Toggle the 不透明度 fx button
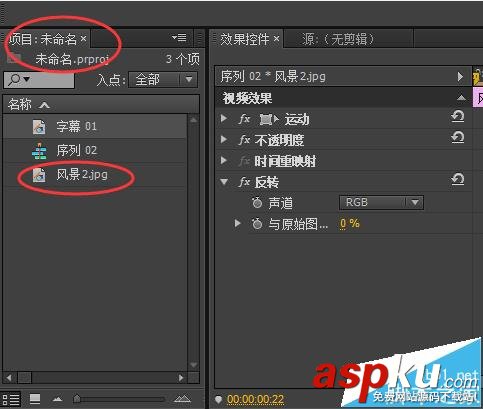The image size is (483, 409). 244,140
